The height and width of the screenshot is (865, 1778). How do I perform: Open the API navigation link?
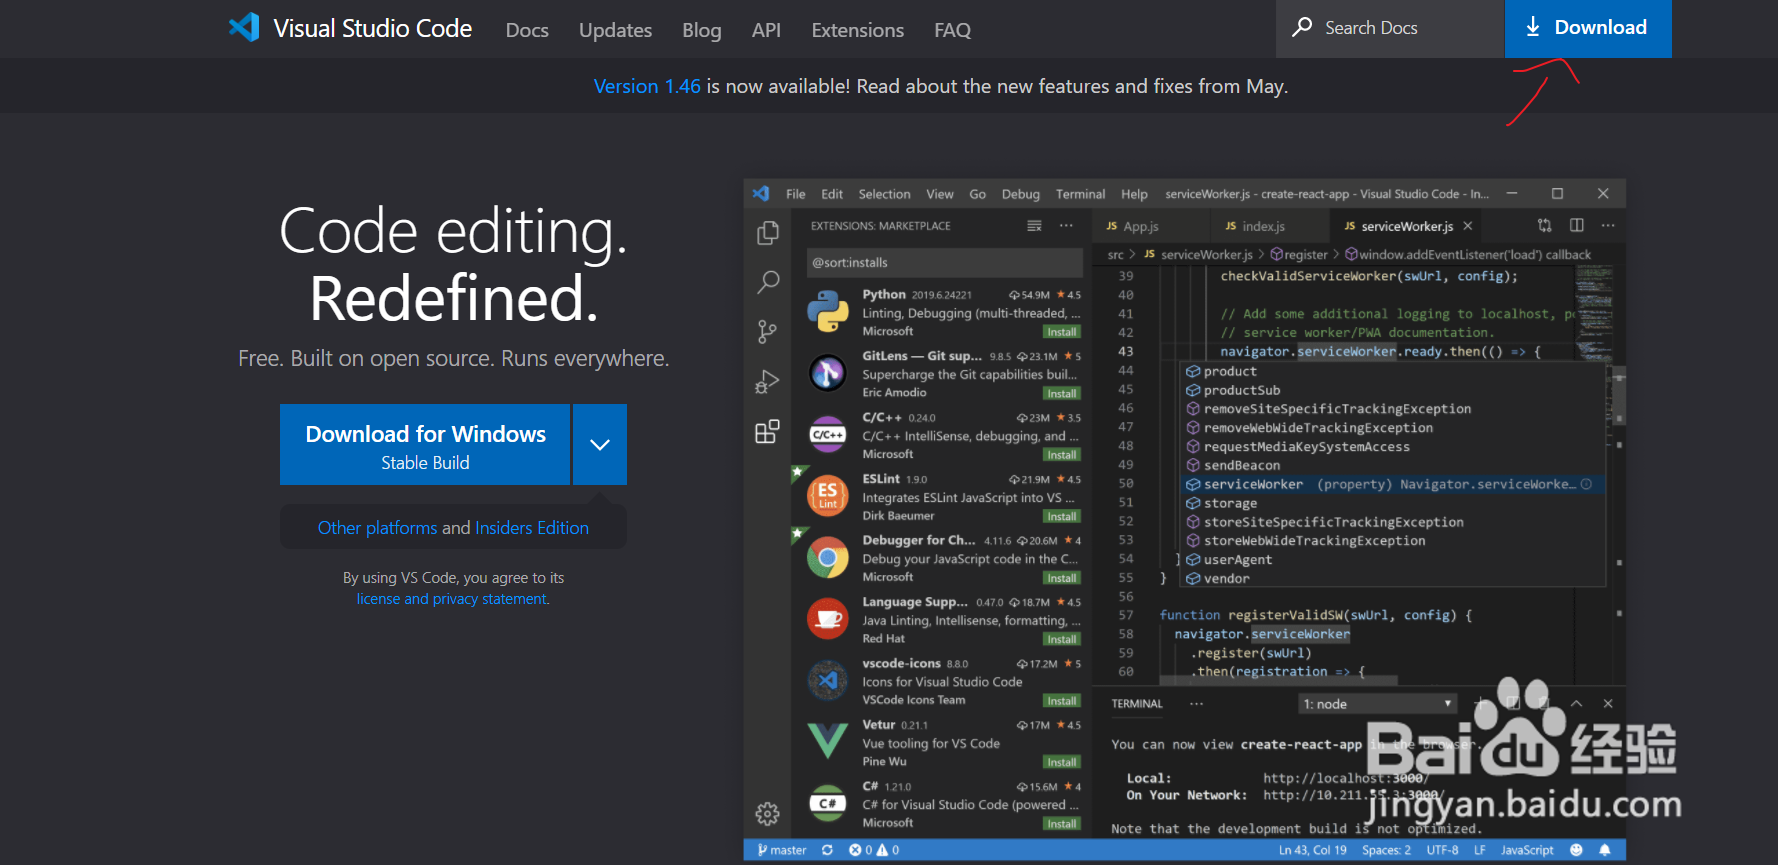[766, 30]
